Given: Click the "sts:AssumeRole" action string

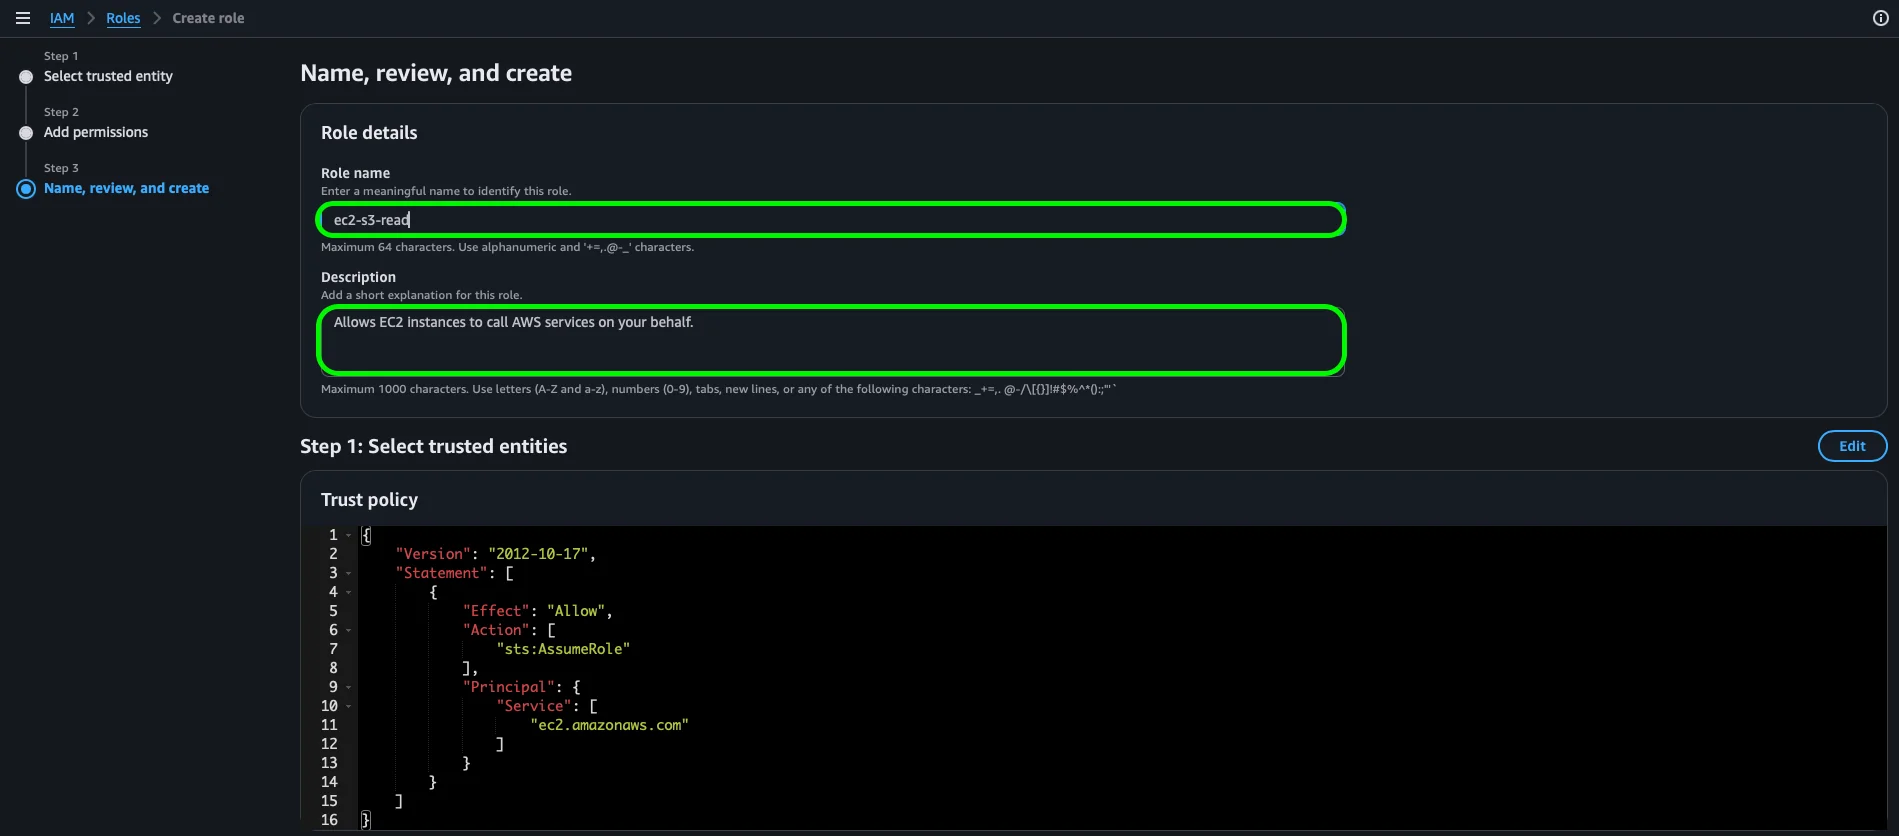Looking at the screenshot, I should [x=563, y=649].
